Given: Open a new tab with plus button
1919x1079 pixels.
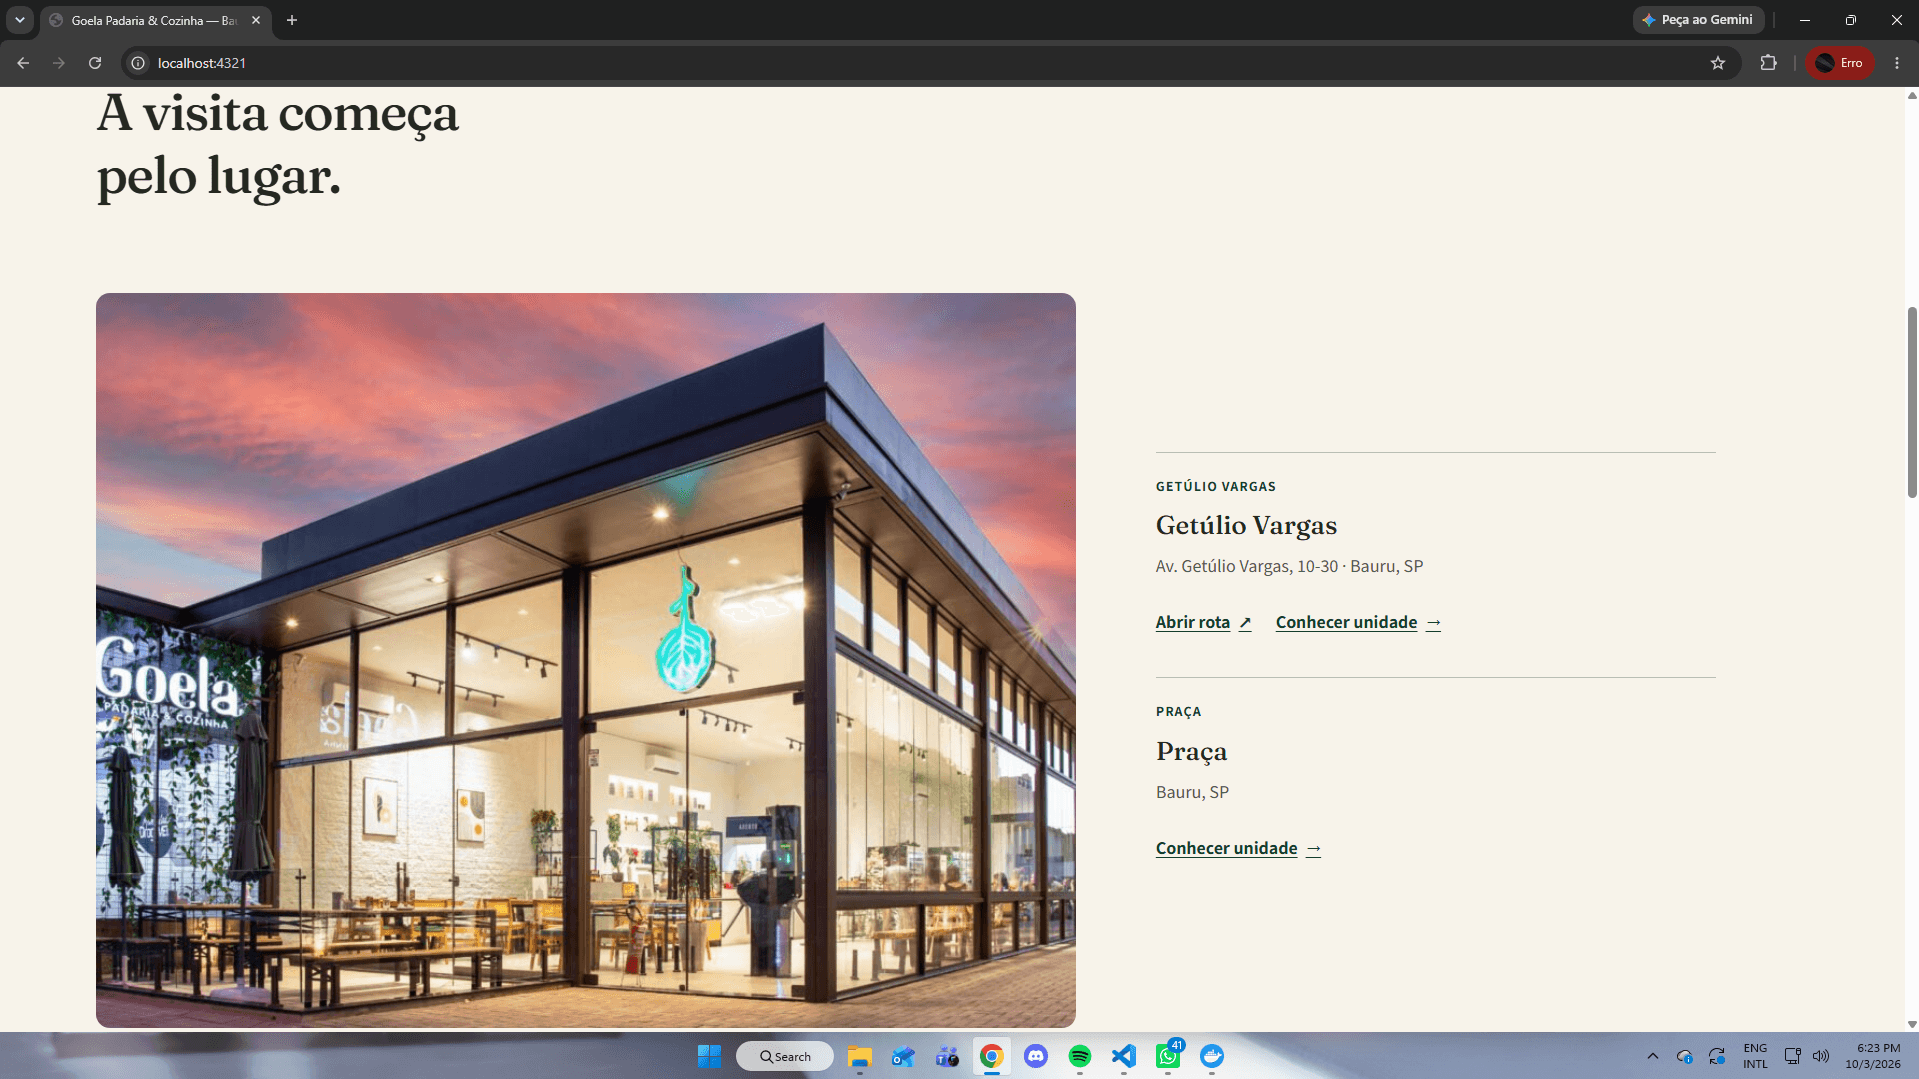Looking at the screenshot, I should [x=292, y=20].
